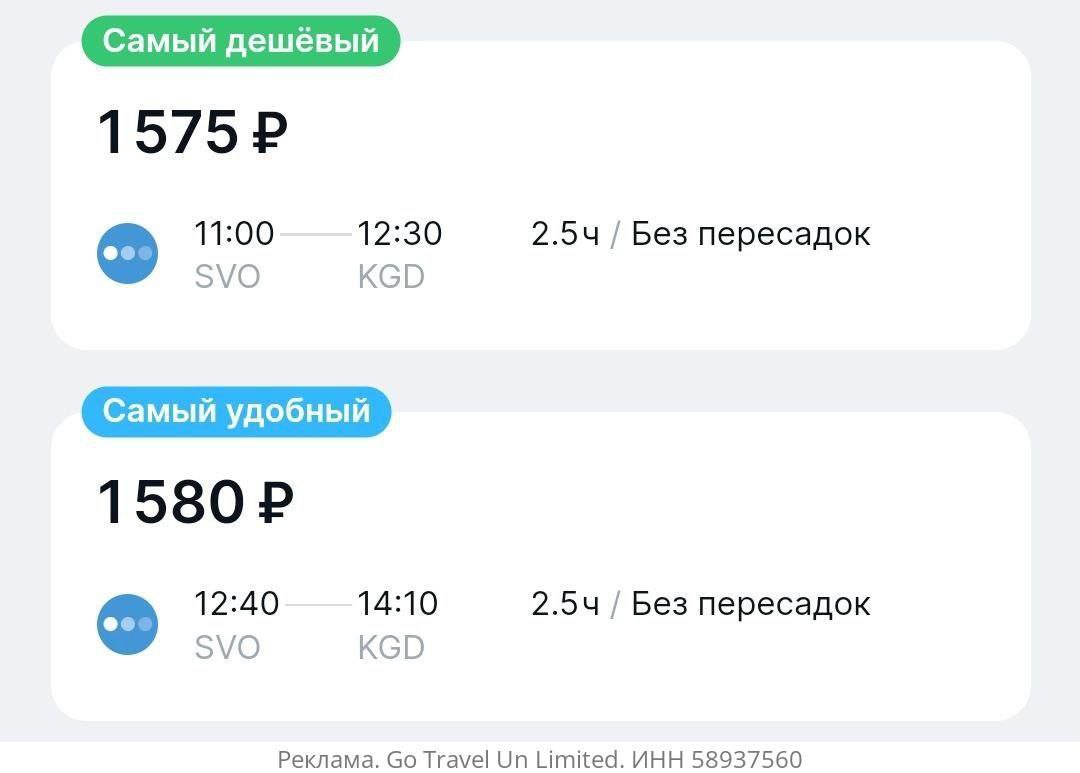The width and height of the screenshot is (1080, 773).
Task: Click the 2.5 ч duration on the cheapest flight
Action: [565, 234]
